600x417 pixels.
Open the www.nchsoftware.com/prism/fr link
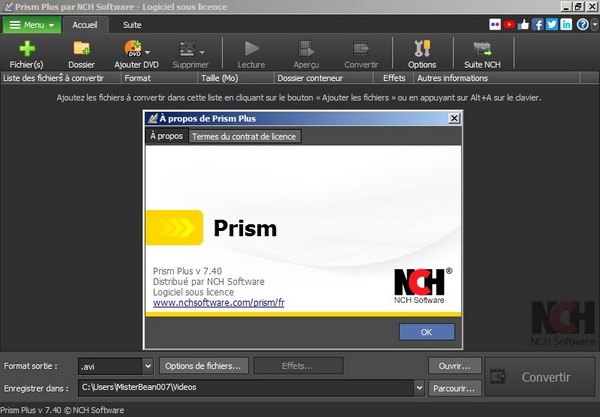tap(218, 303)
